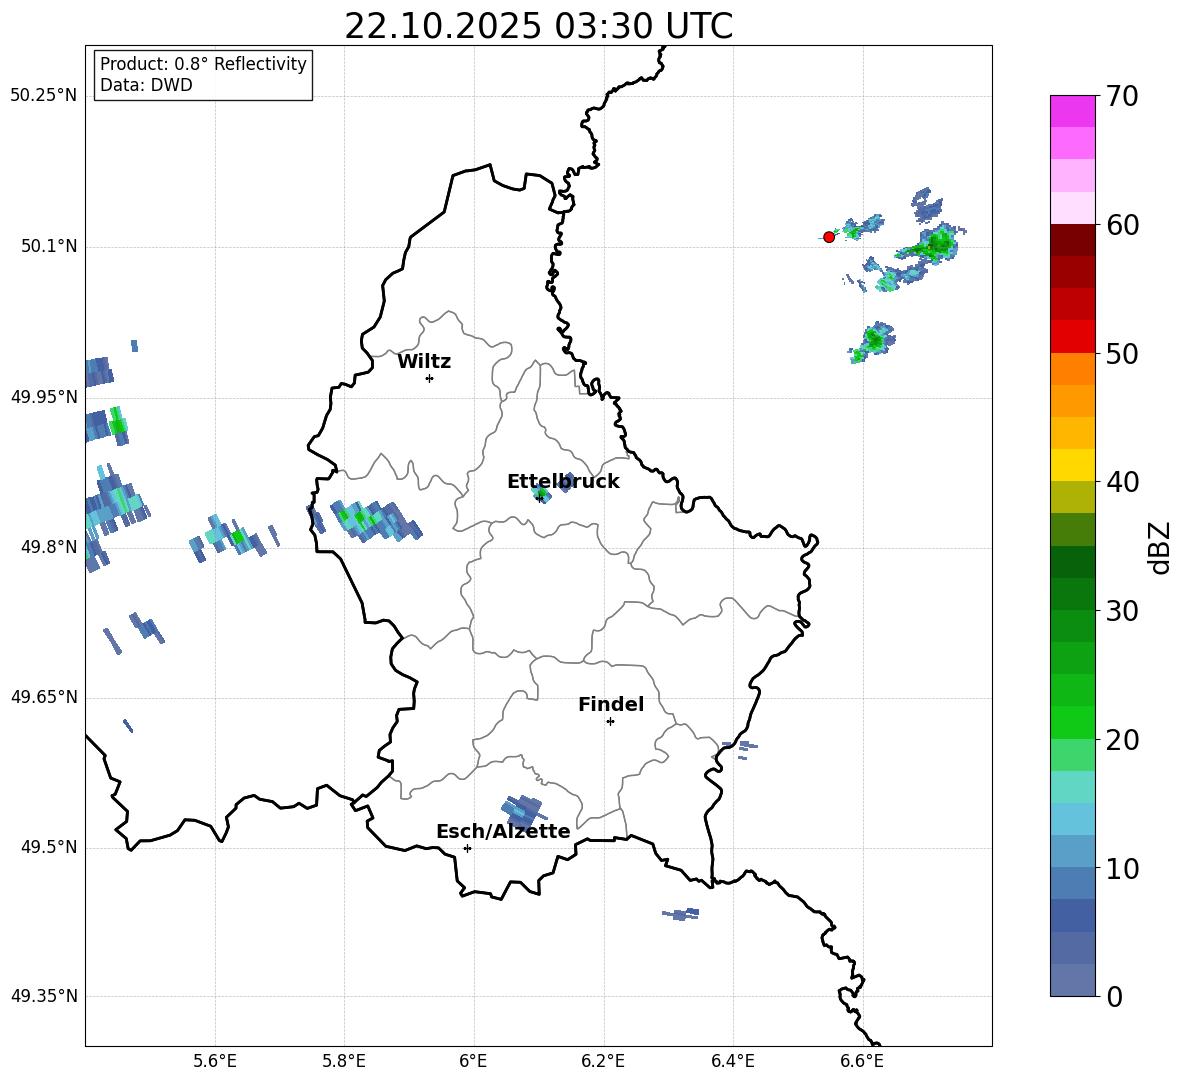Click the 6.6°E longitude label
Viewport: 1184px width, 1081px height.
point(862,1061)
